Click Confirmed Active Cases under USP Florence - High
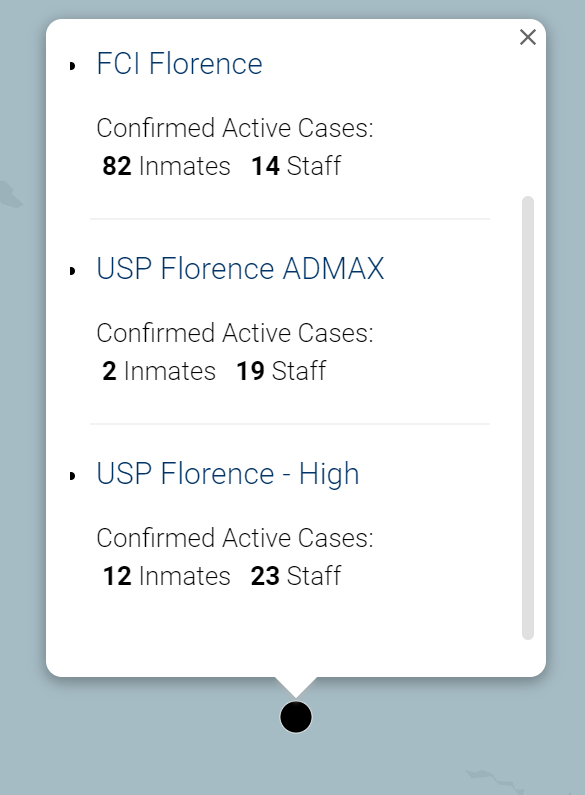The width and height of the screenshot is (585, 795). pos(235,538)
